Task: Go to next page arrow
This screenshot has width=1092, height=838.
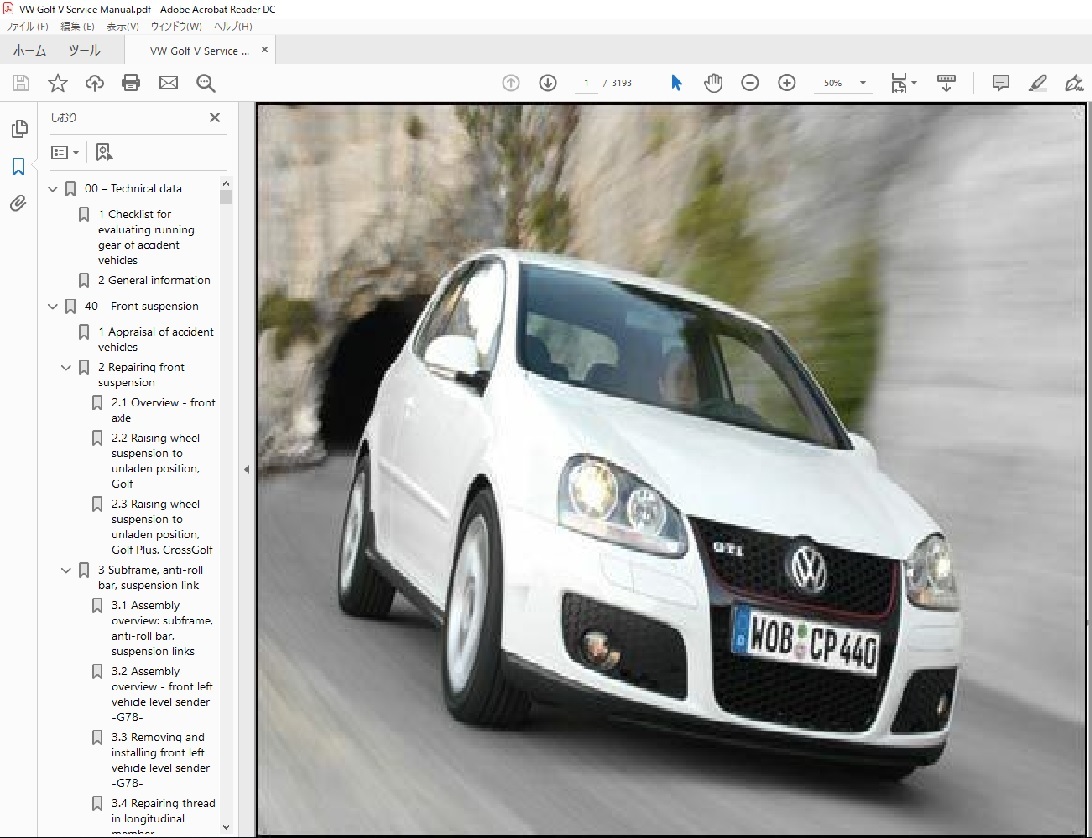Action: 548,83
